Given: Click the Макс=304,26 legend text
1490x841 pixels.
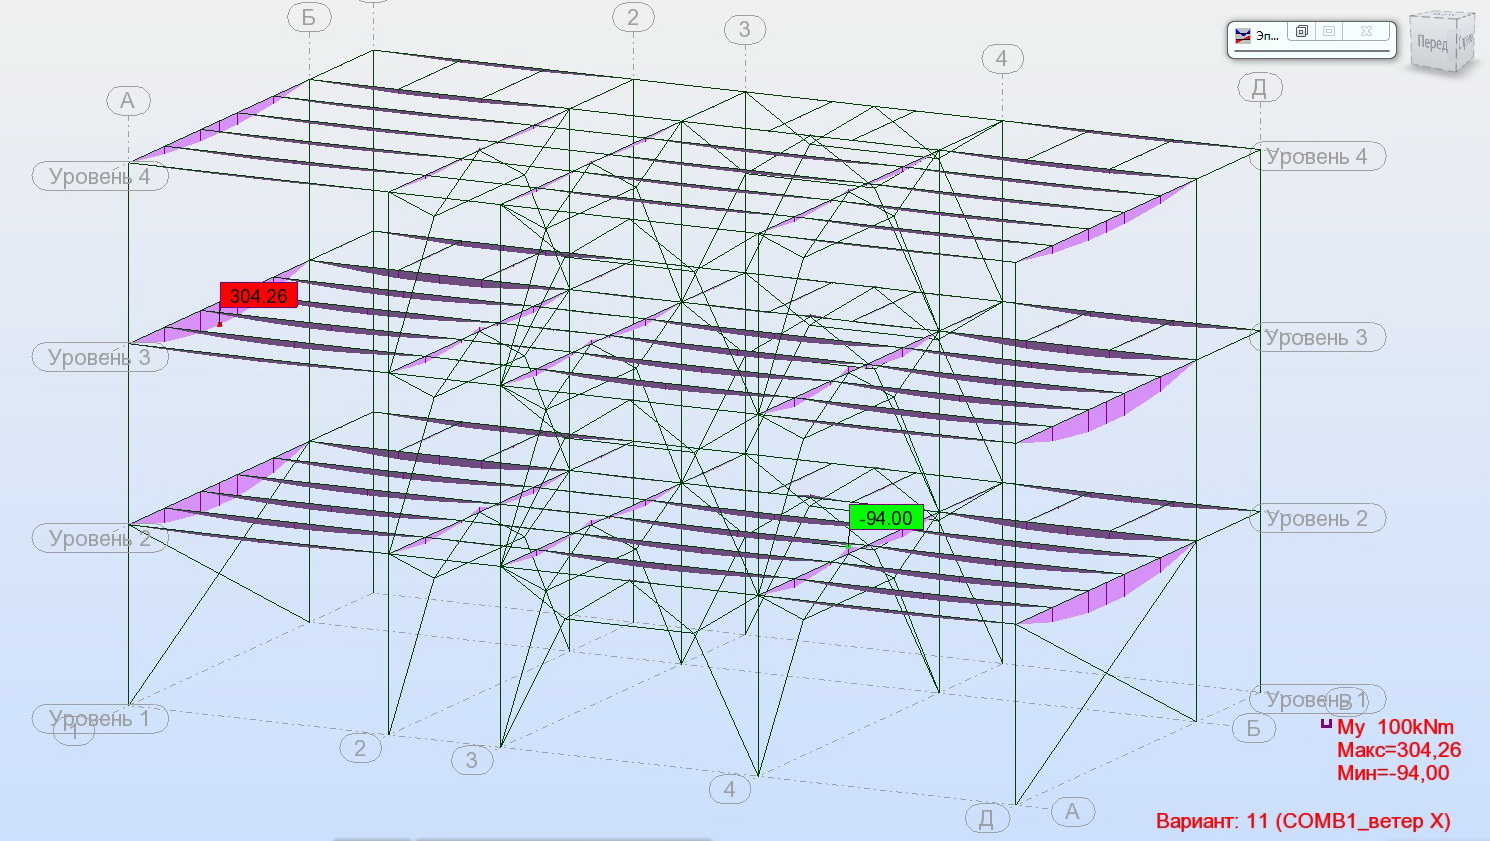Looking at the screenshot, I should pyautogui.click(x=1399, y=750).
